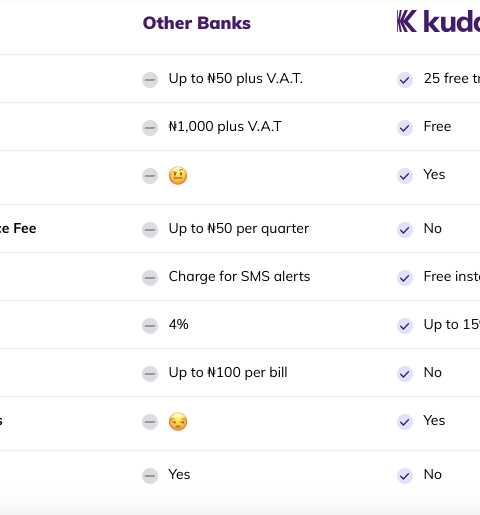Image resolution: width=480 pixels, height=515 pixels.
Task: Click the Other Banks column heading
Action: pyautogui.click(x=197, y=23)
